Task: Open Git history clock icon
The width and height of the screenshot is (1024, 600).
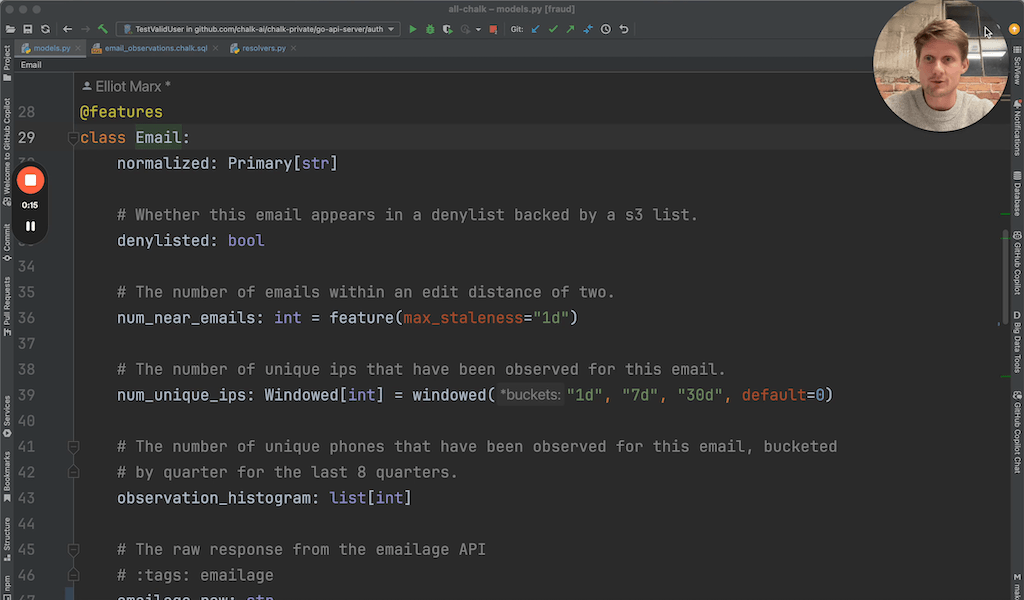Action: click(x=606, y=29)
